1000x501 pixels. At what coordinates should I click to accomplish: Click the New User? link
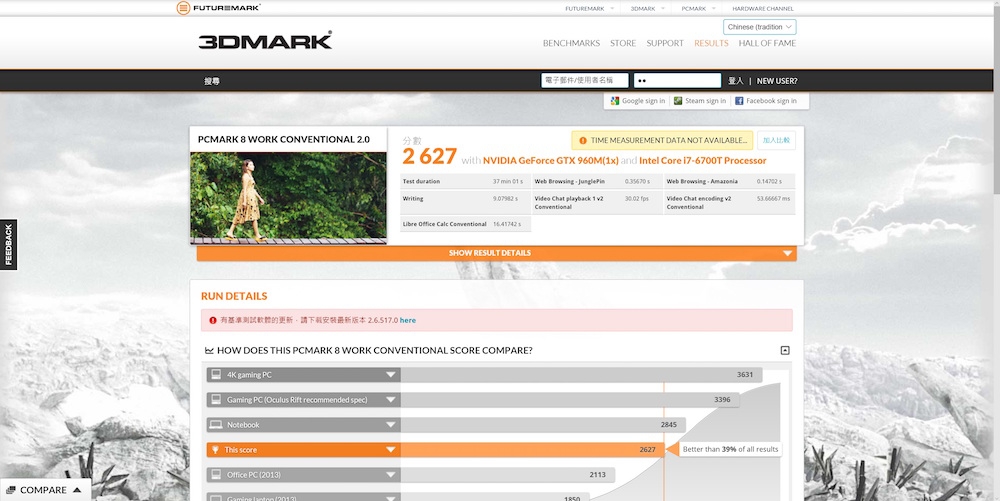click(x=777, y=81)
